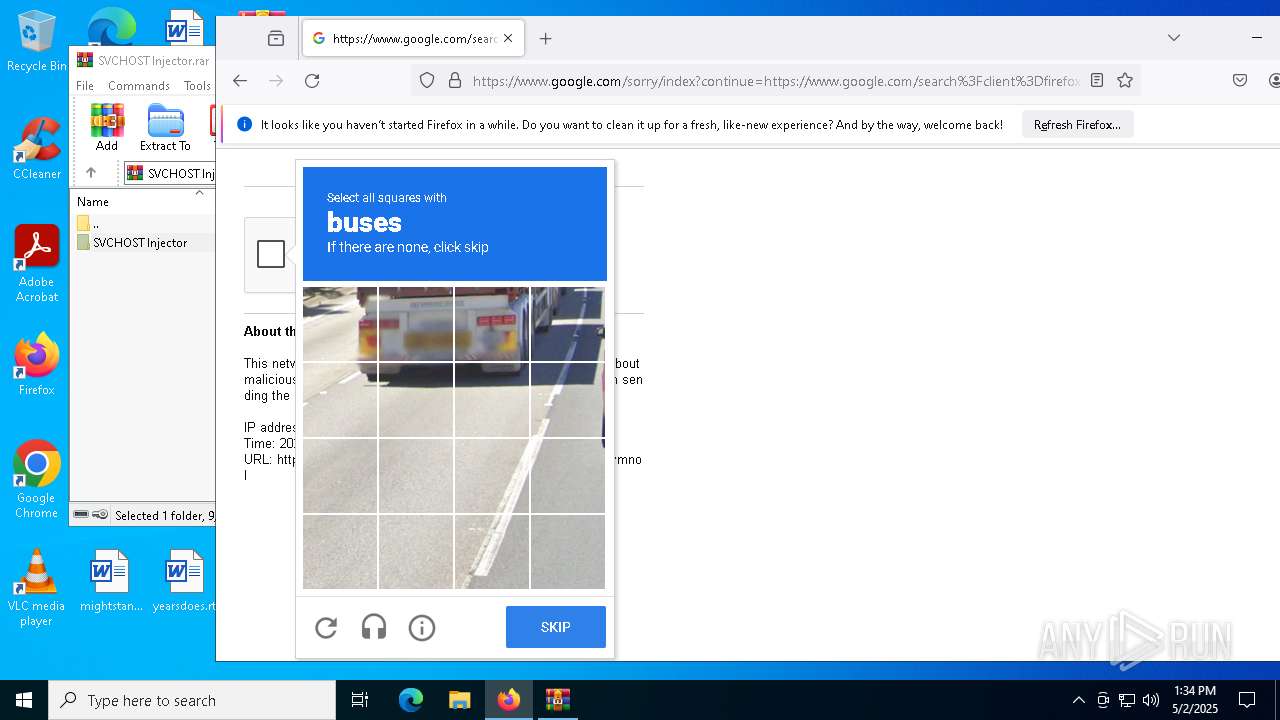Viewport: 1280px width, 720px height.
Task: Bookmark this page with star icon
Action: coord(1125,81)
